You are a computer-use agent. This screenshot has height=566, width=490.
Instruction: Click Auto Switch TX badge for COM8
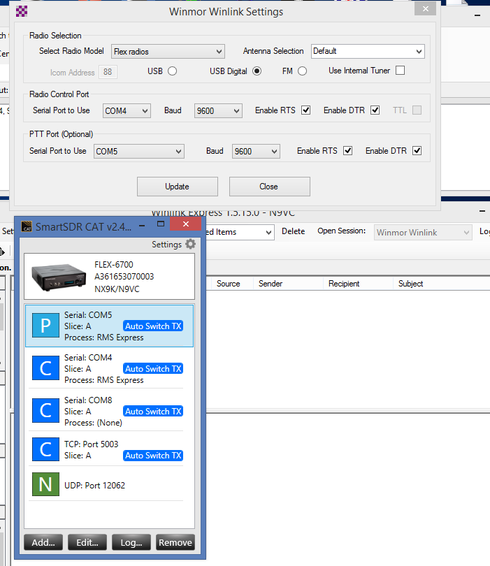(x=153, y=411)
